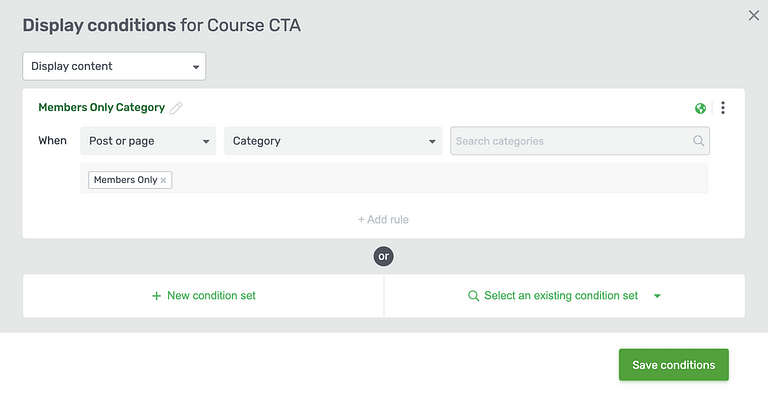
Task: Click the green globe icon
Action: [x=700, y=108]
